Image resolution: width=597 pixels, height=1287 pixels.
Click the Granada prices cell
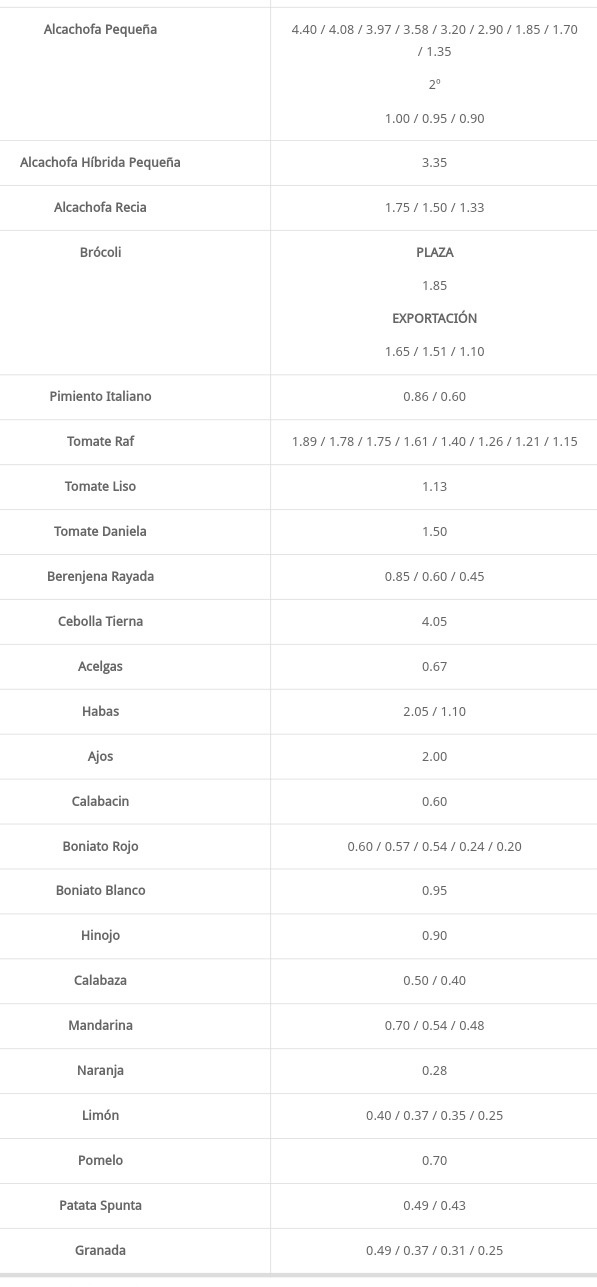tap(434, 1250)
